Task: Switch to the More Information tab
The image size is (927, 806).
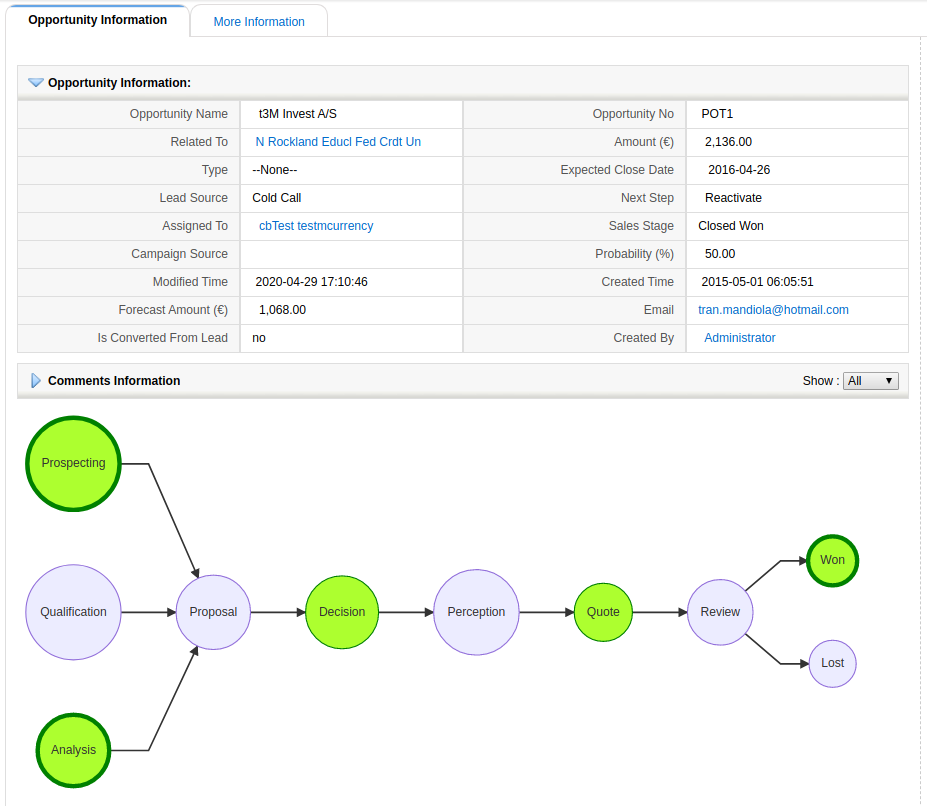Action: (259, 22)
